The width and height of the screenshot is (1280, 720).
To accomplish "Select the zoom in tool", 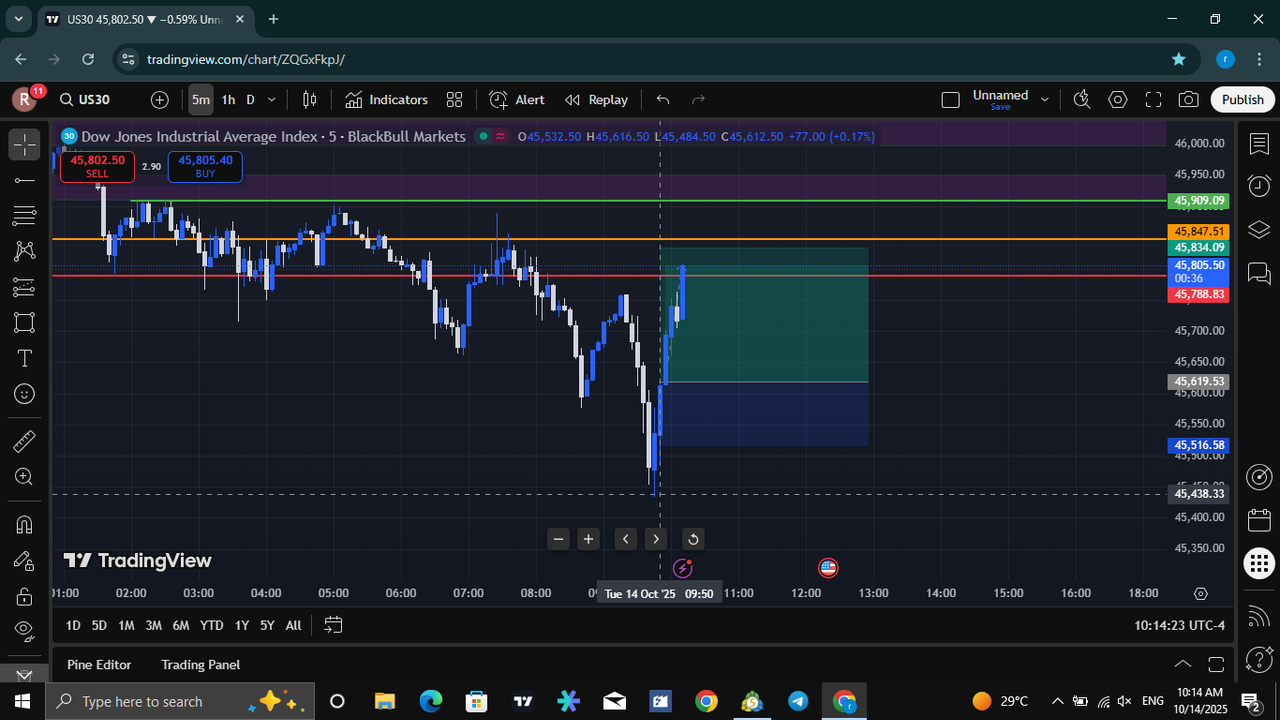I will tap(25, 477).
